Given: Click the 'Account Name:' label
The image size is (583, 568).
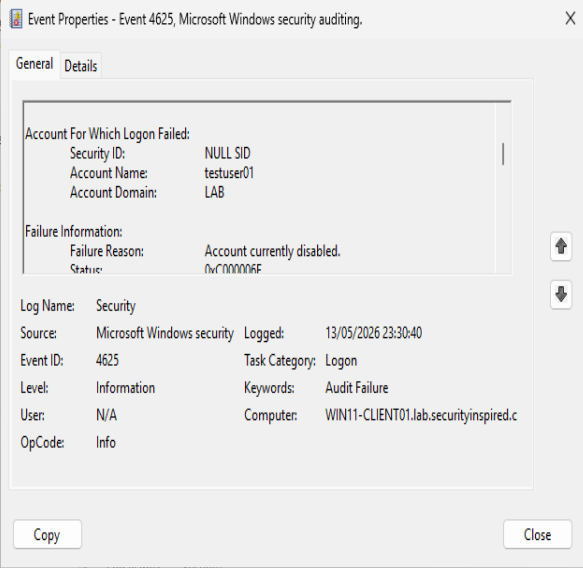Looking at the screenshot, I should pos(109,173).
